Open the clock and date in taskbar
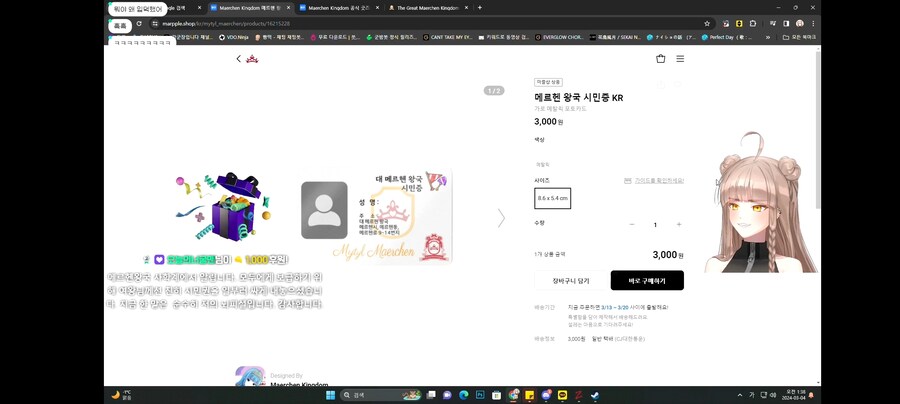Screen dimensions: 900x404 794,395
